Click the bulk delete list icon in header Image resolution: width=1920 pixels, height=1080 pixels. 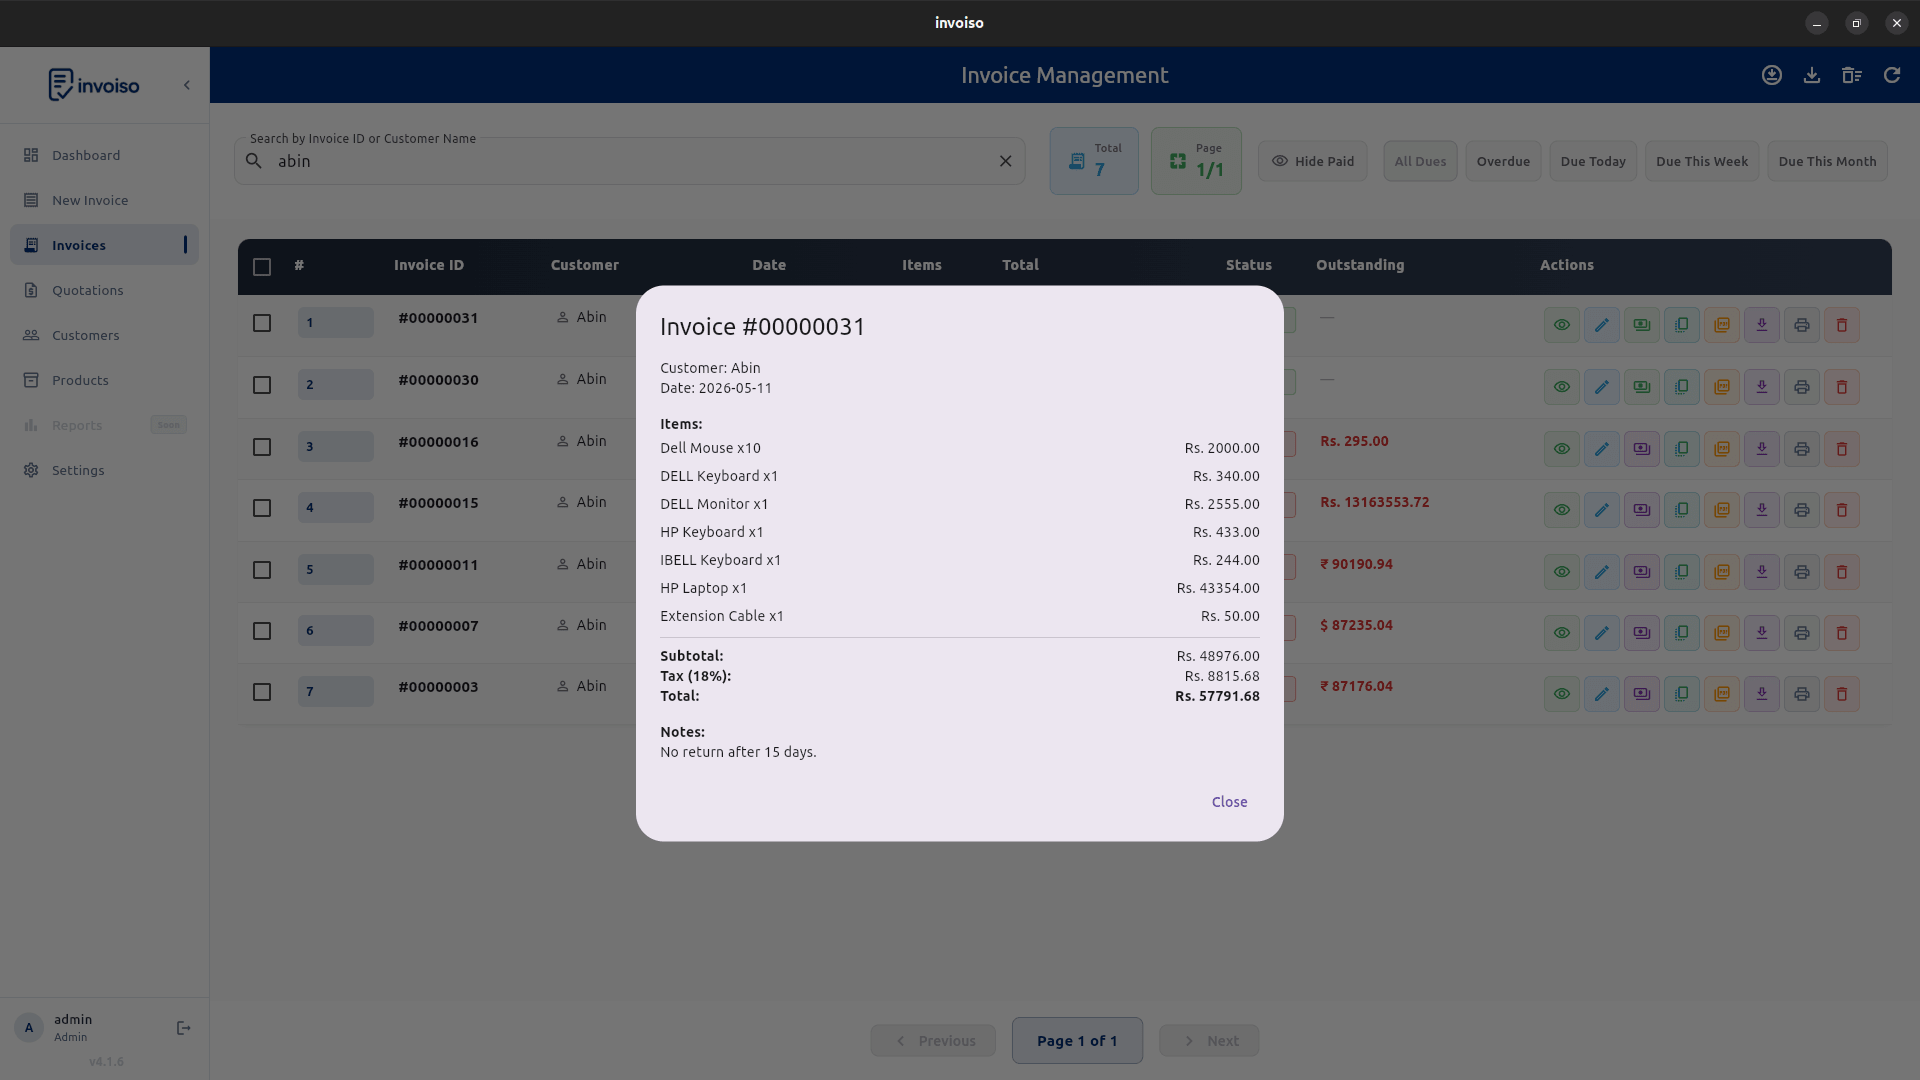tap(1852, 75)
